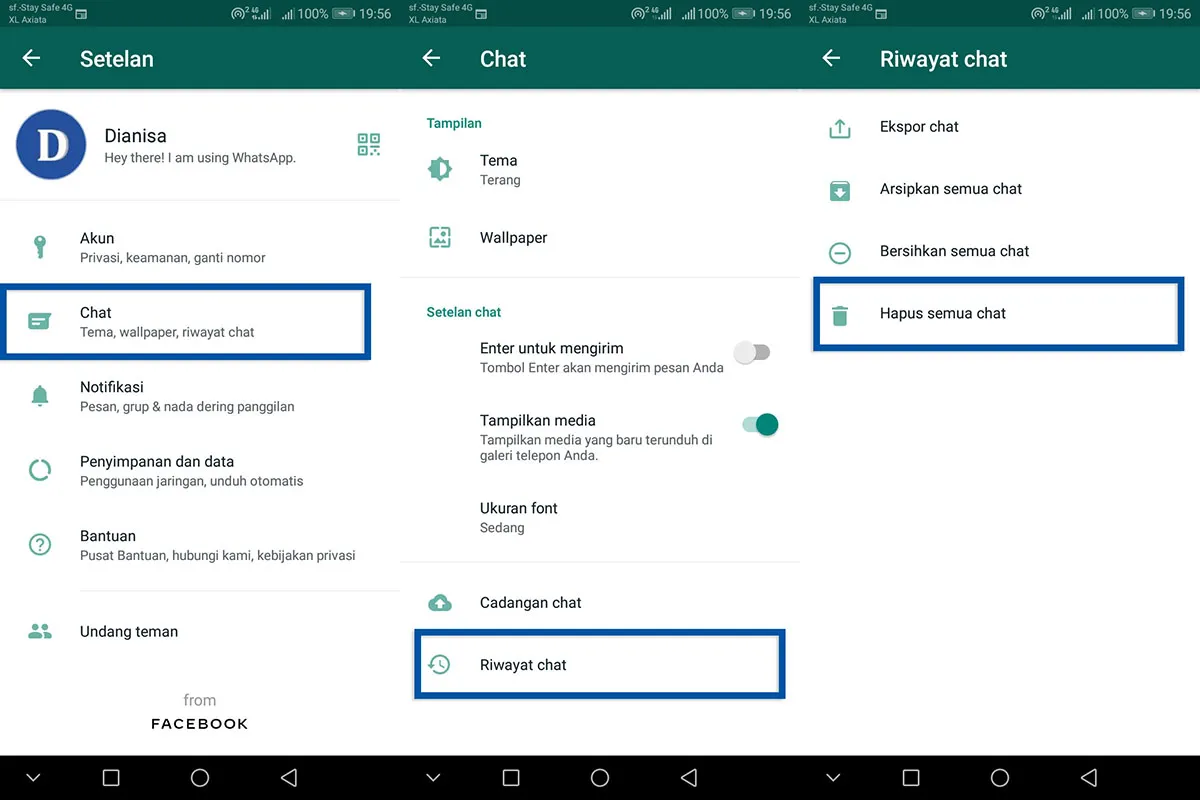Click the Wallpaper picture icon

(440, 237)
